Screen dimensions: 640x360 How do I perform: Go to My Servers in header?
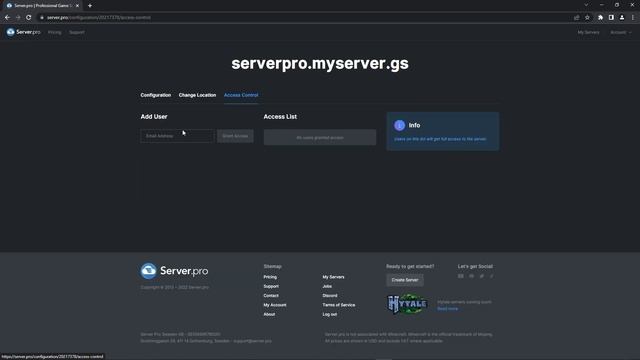[588, 32]
